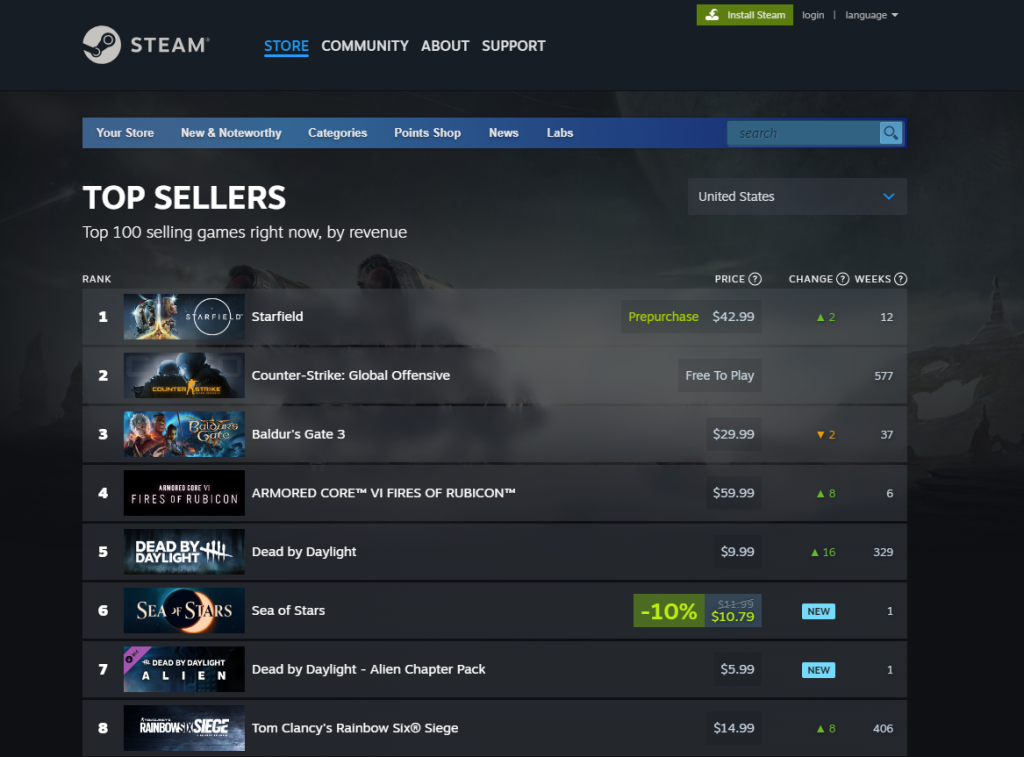Open the United States country dropdown

[797, 196]
